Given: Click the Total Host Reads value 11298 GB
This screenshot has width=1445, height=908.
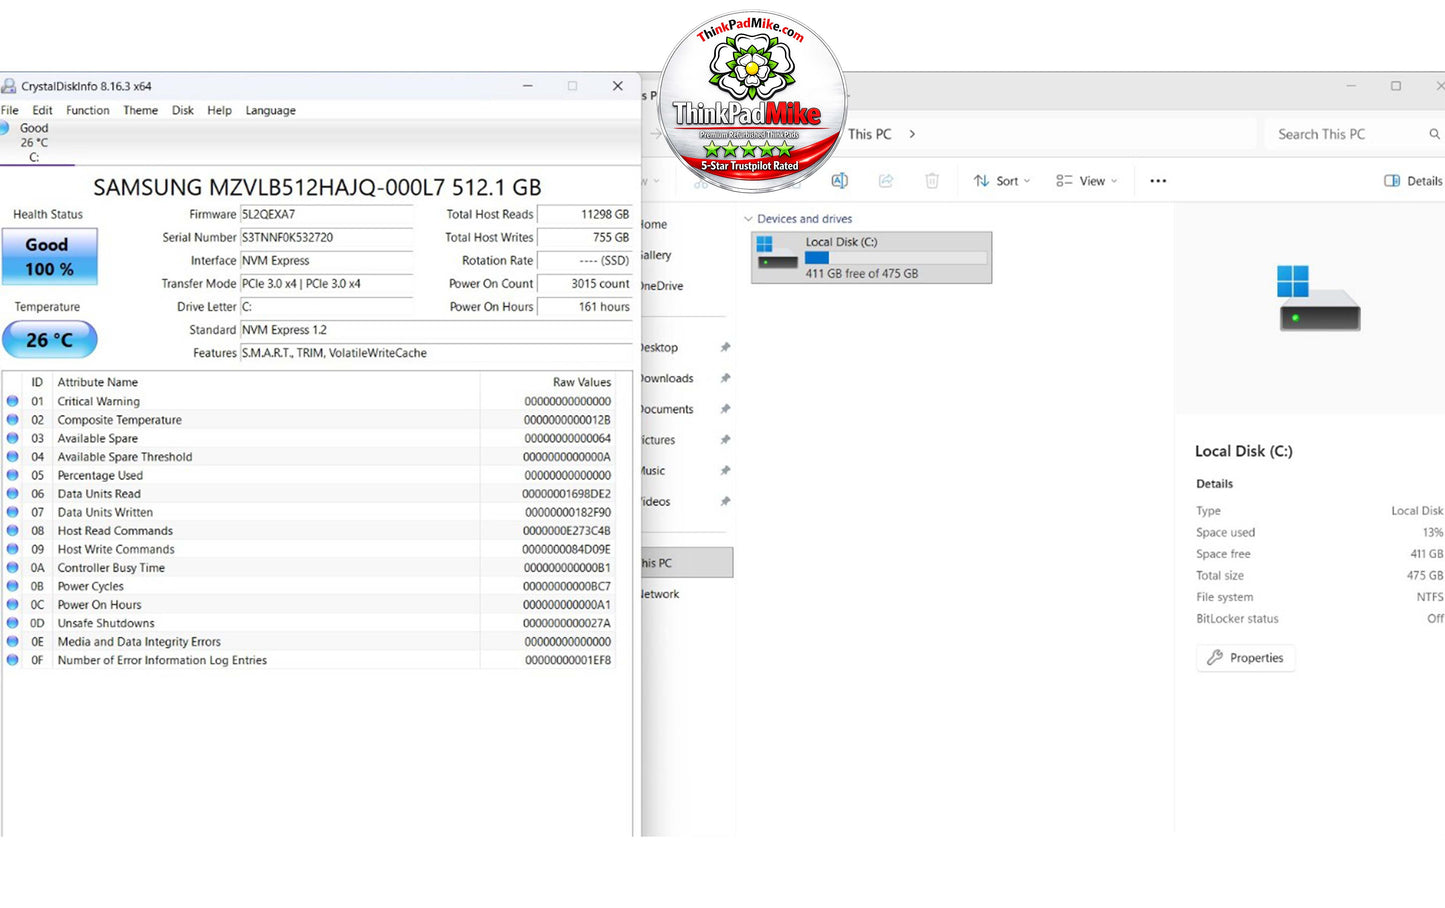Looking at the screenshot, I should (585, 214).
